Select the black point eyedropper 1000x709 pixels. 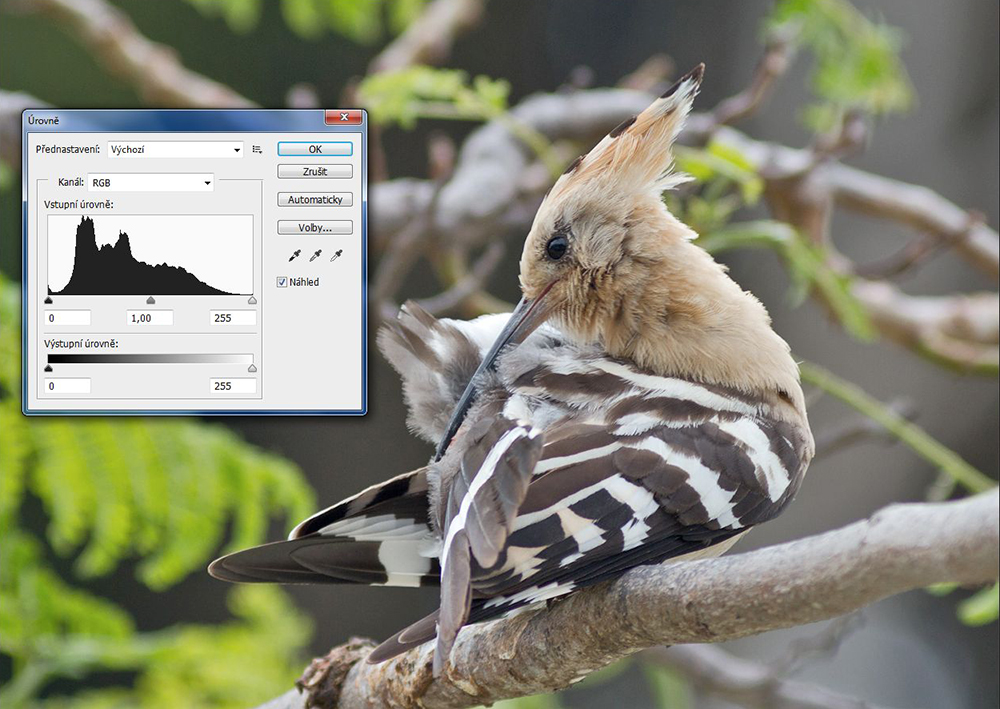point(295,256)
